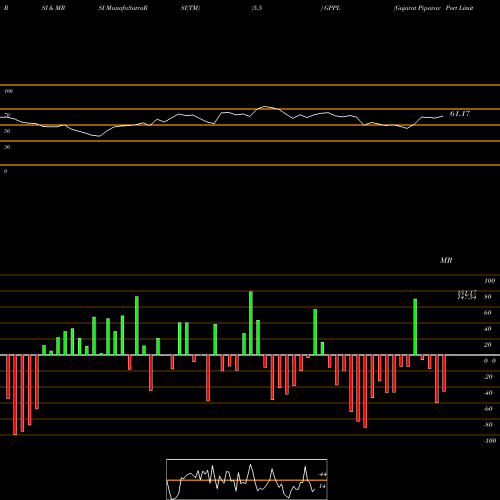Click the last red bar in MR histogram
The image size is (500, 500).
444,373
